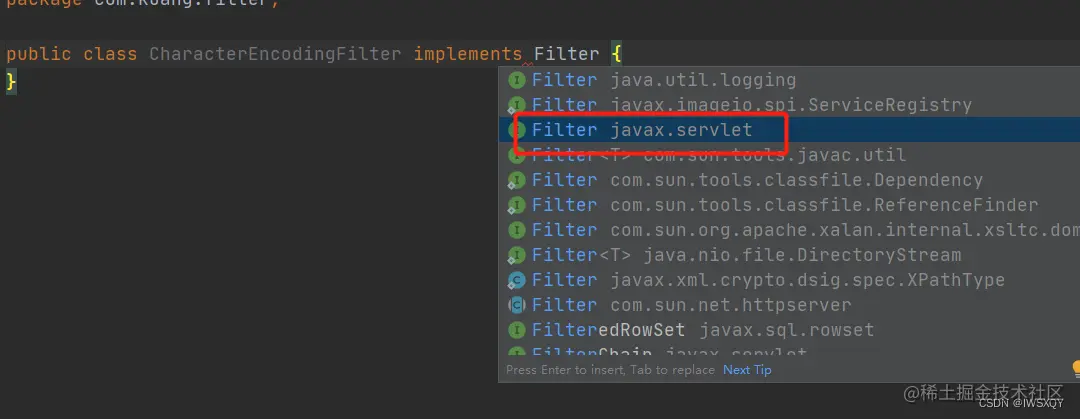Select the Filter javax.servlet completion
The image size is (1080, 419).
789,130
